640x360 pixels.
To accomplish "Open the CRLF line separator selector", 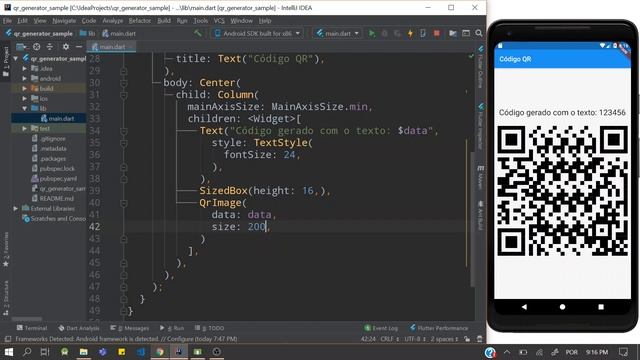I will pyautogui.click(x=390, y=339).
